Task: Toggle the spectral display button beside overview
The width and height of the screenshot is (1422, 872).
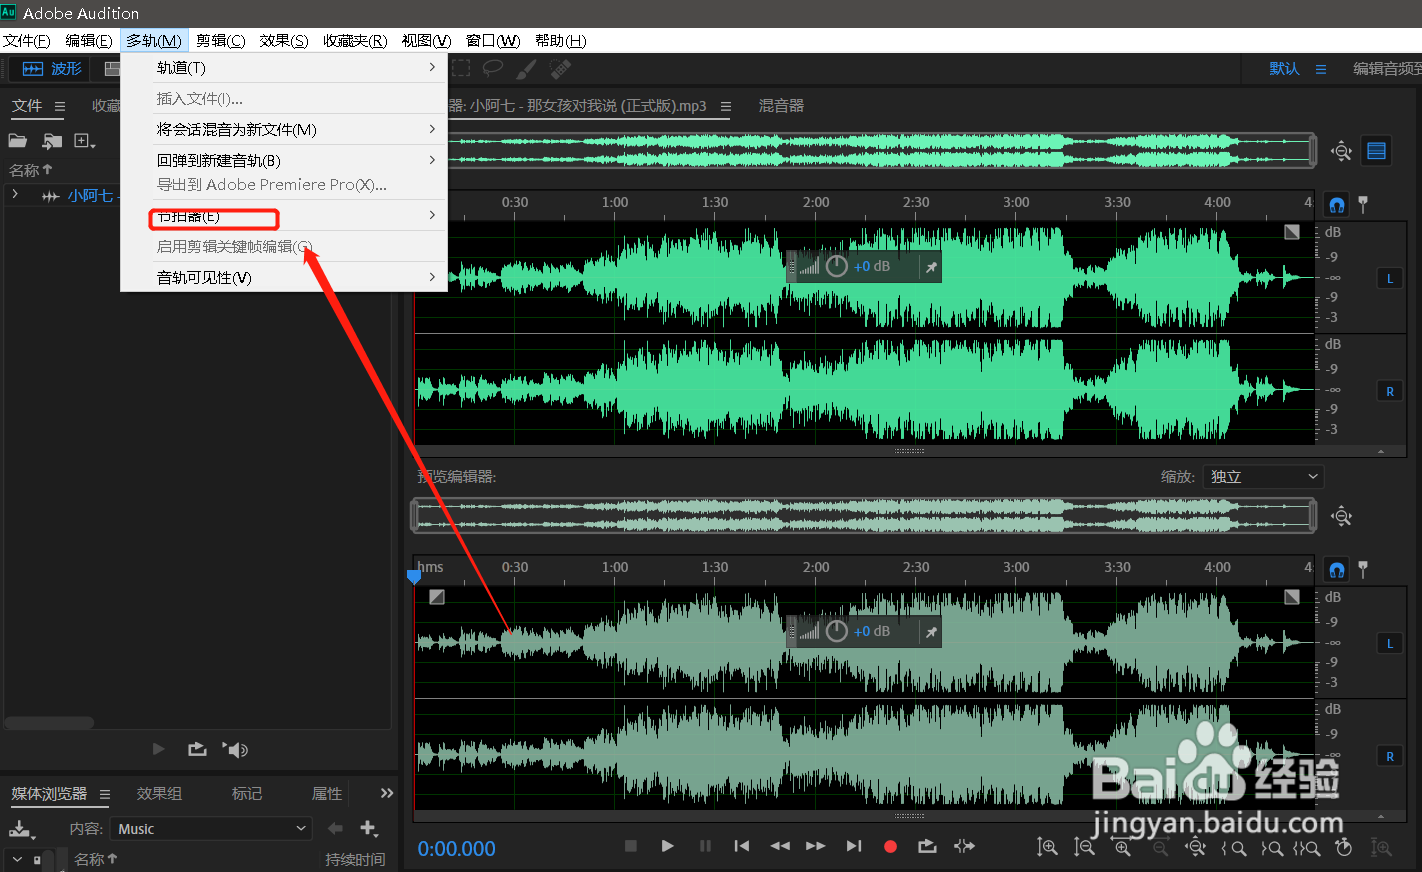Action: [x=1377, y=151]
